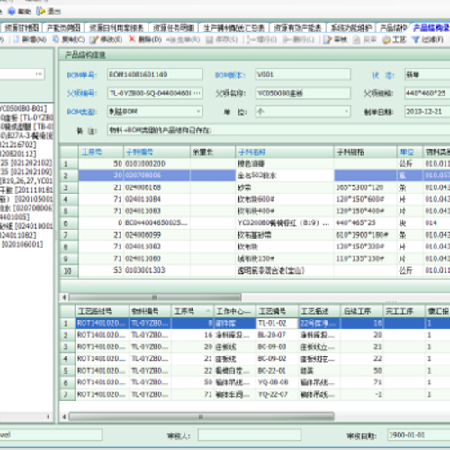The width and height of the screenshot is (450, 450).
Task: Click the Filter (F) funnel icon
Action: 415,40
